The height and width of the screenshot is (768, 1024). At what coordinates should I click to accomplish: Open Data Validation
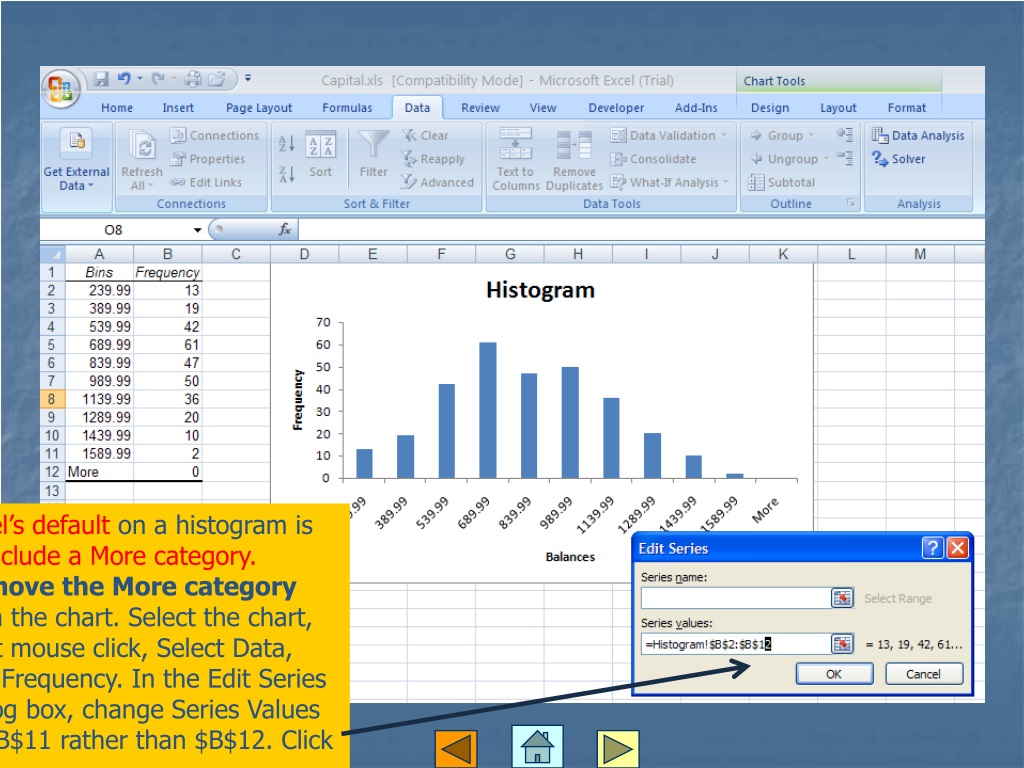[669, 135]
